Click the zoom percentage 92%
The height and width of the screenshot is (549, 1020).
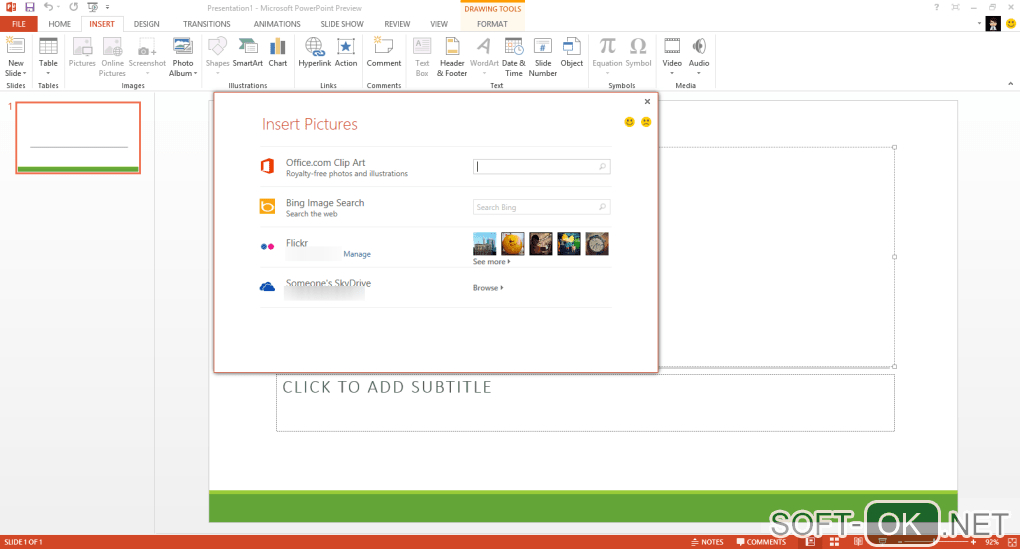tap(991, 542)
